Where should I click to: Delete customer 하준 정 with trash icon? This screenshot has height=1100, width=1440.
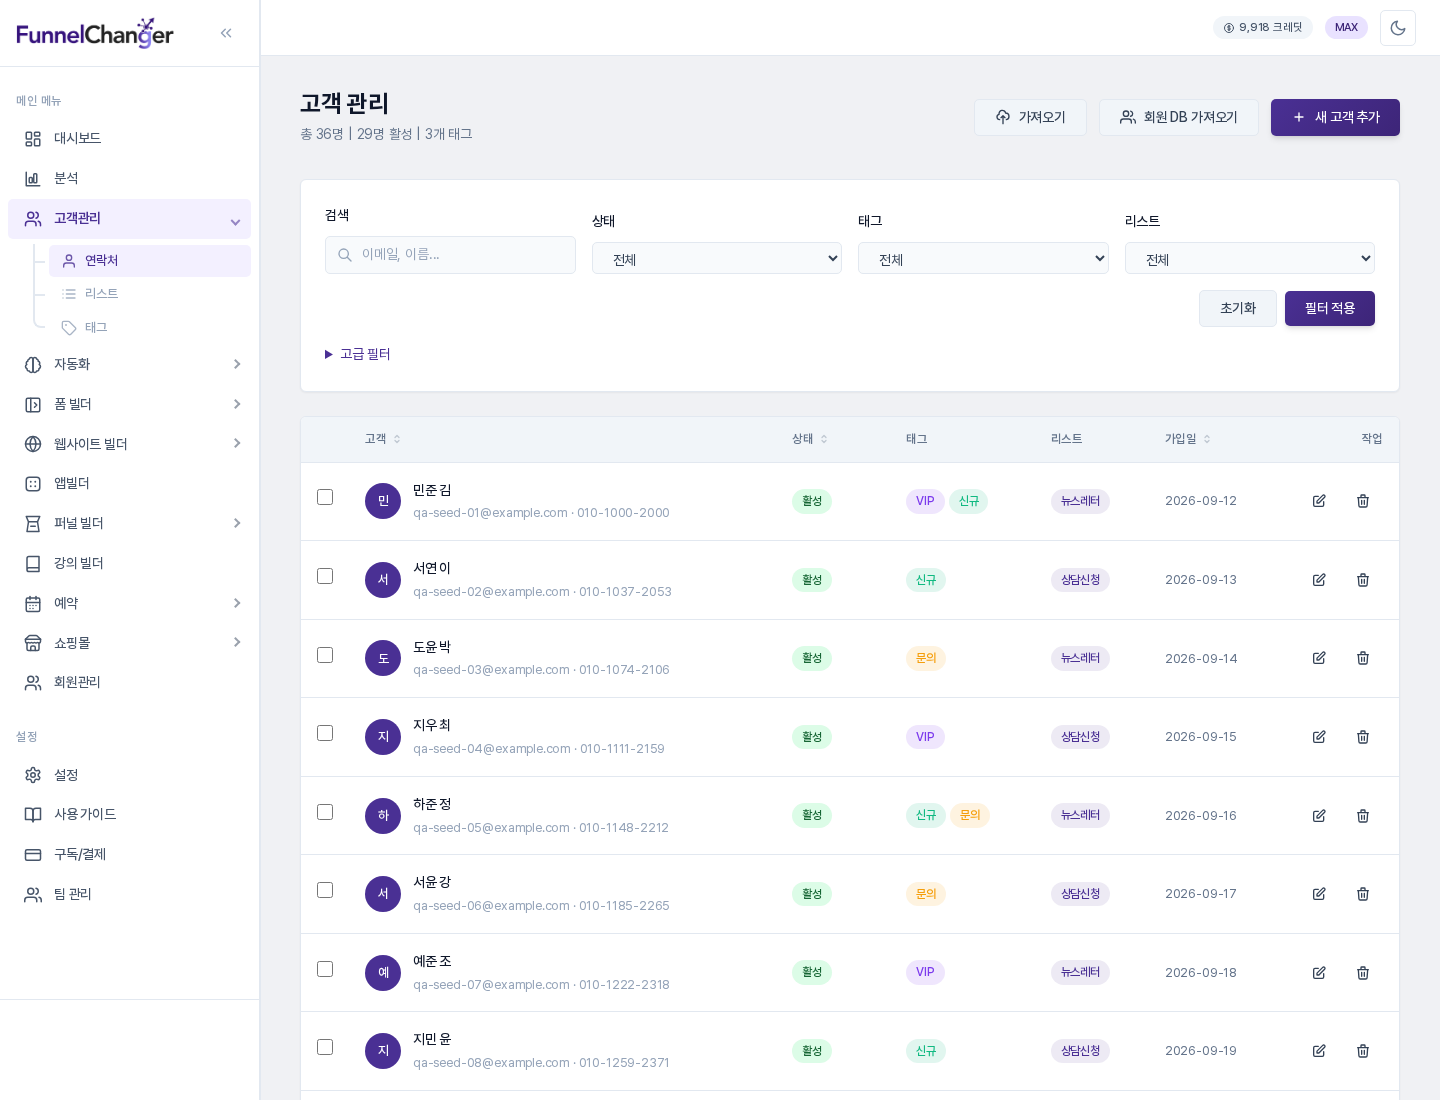(1363, 816)
